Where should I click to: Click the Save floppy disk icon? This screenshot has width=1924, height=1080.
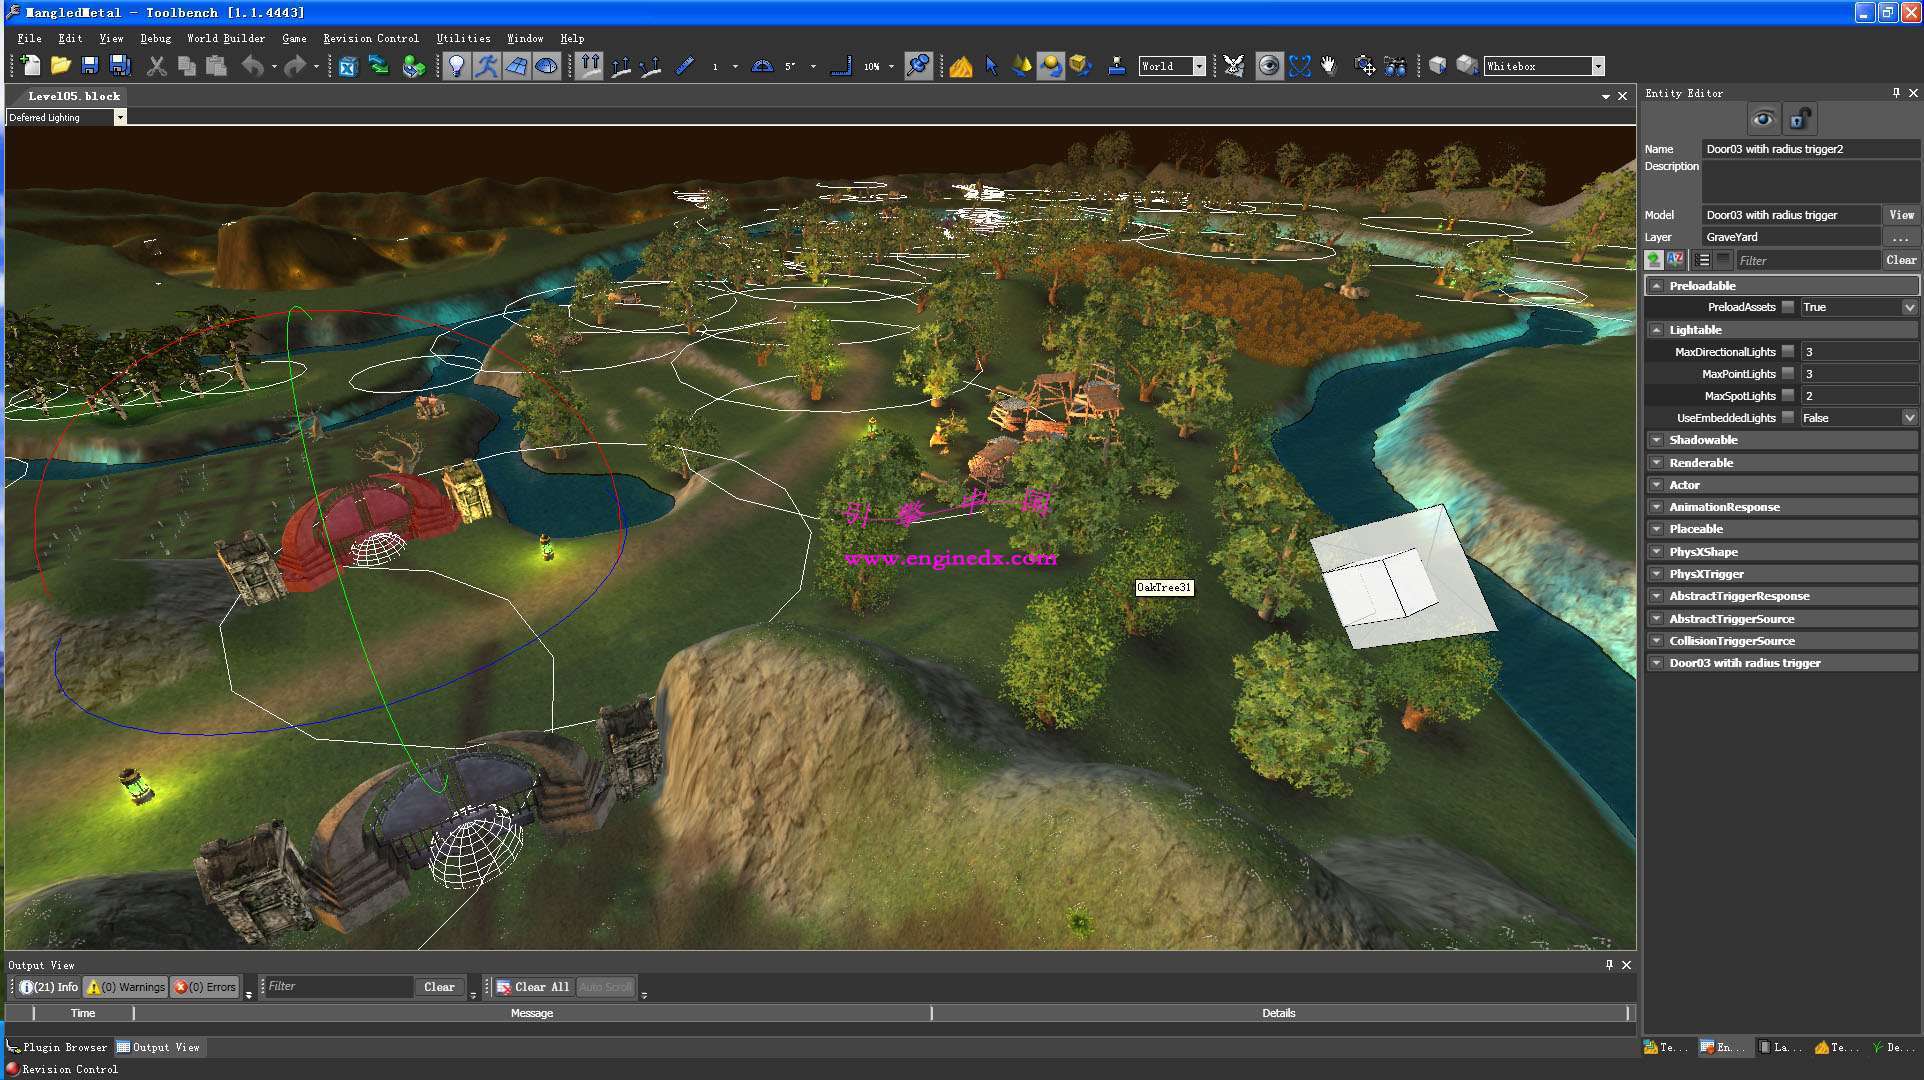pyautogui.click(x=90, y=66)
